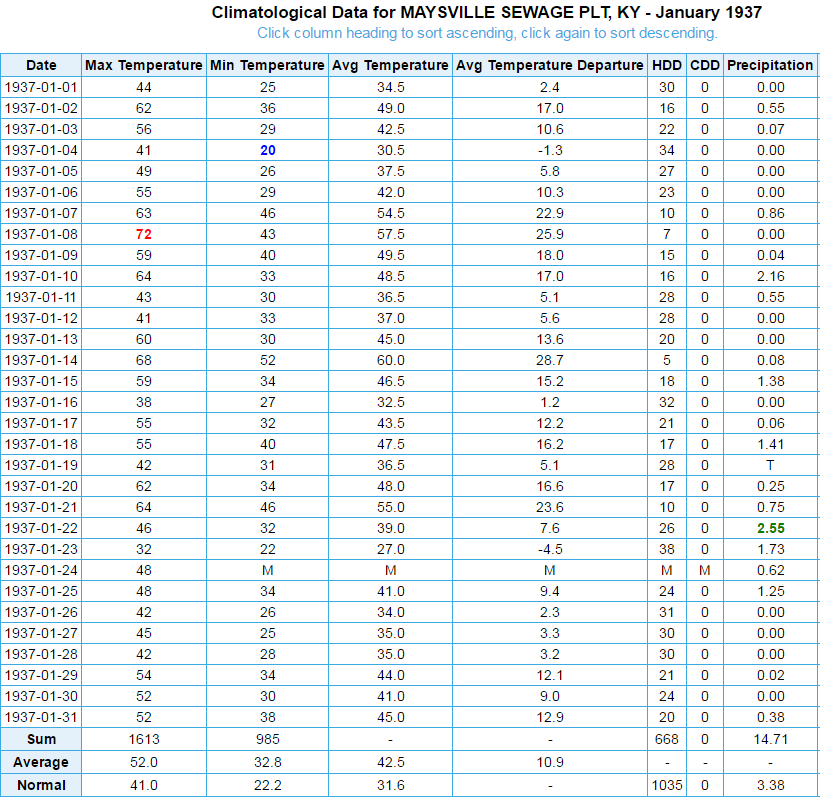Viewport: 820px width, 799px height.
Task: Select date cell 1937-01-31
Action: 41,717
